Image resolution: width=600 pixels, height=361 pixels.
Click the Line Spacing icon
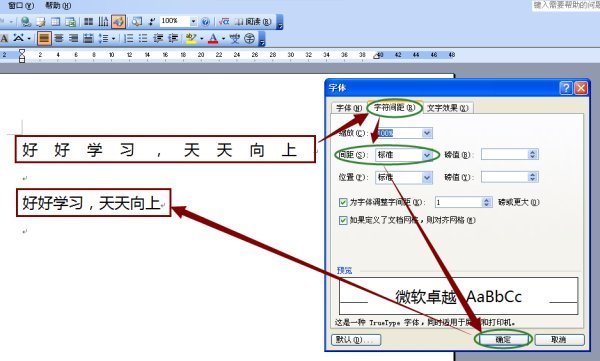pos(103,38)
